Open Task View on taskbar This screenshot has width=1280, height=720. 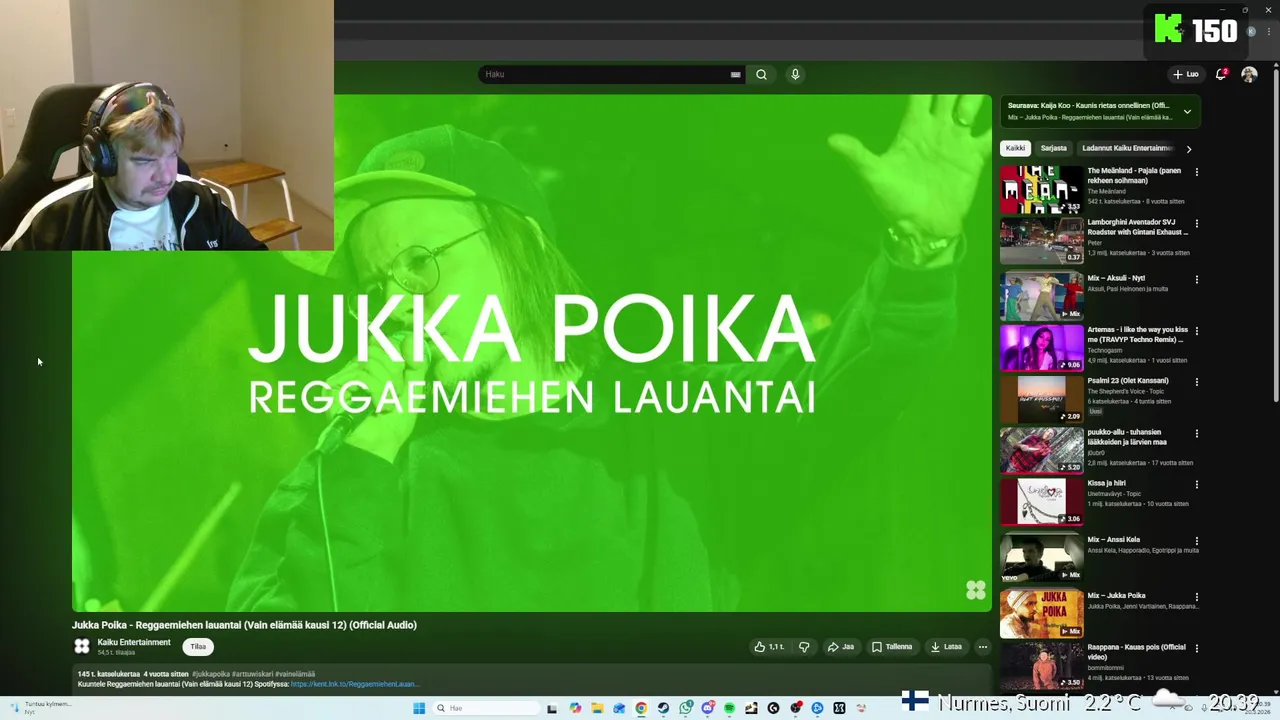(552, 708)
